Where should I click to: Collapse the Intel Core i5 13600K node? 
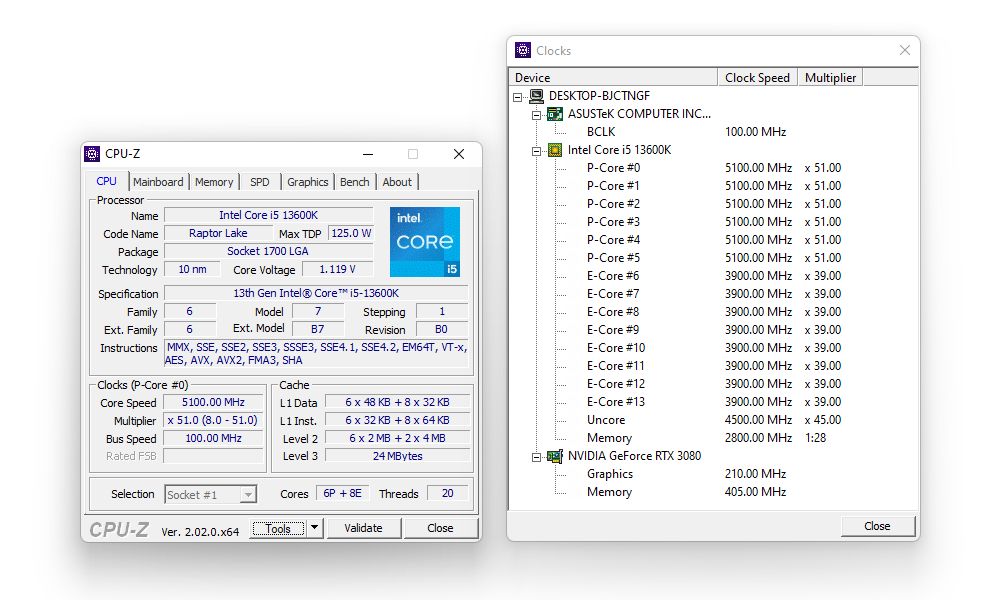[x=536, y=151]
